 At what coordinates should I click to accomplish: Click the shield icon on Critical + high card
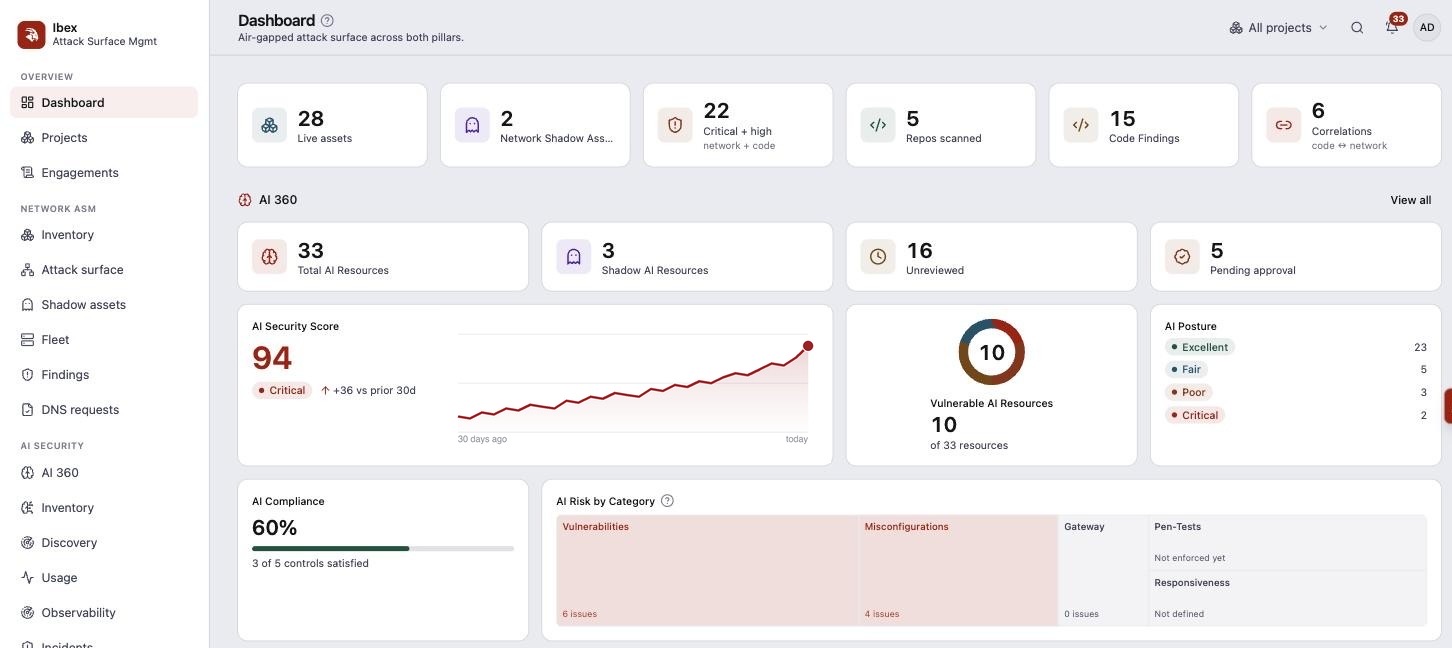pyautogui.click(x=675, y=125)
